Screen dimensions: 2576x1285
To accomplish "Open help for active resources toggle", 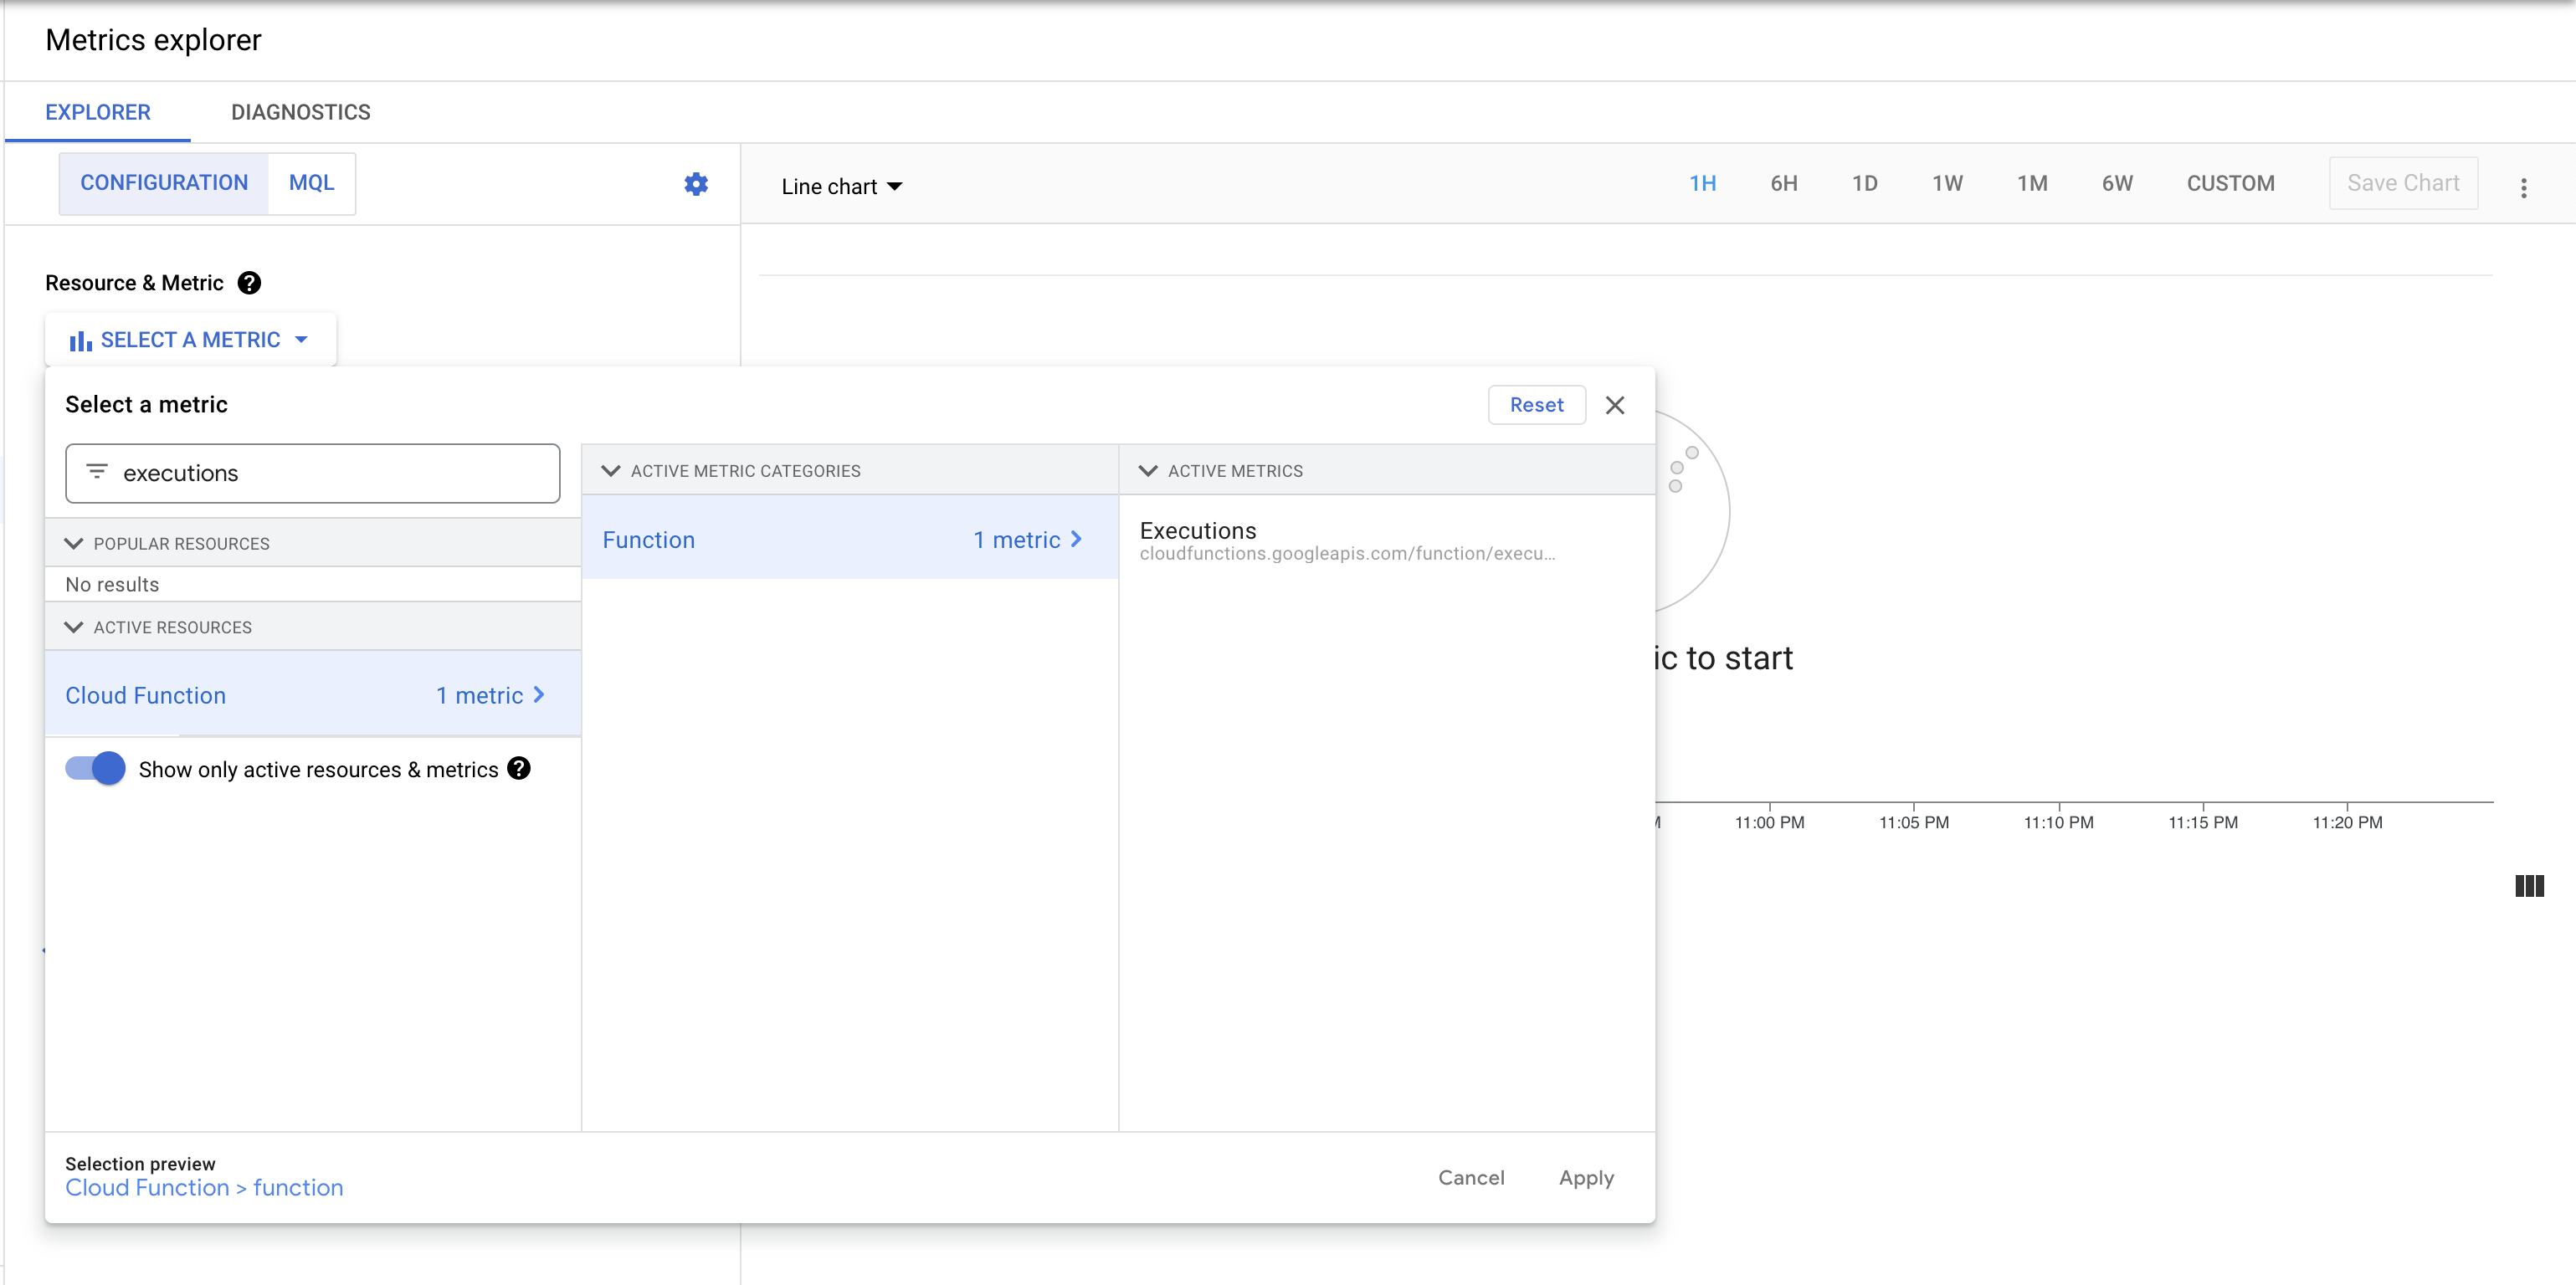I will coord(519,768).
